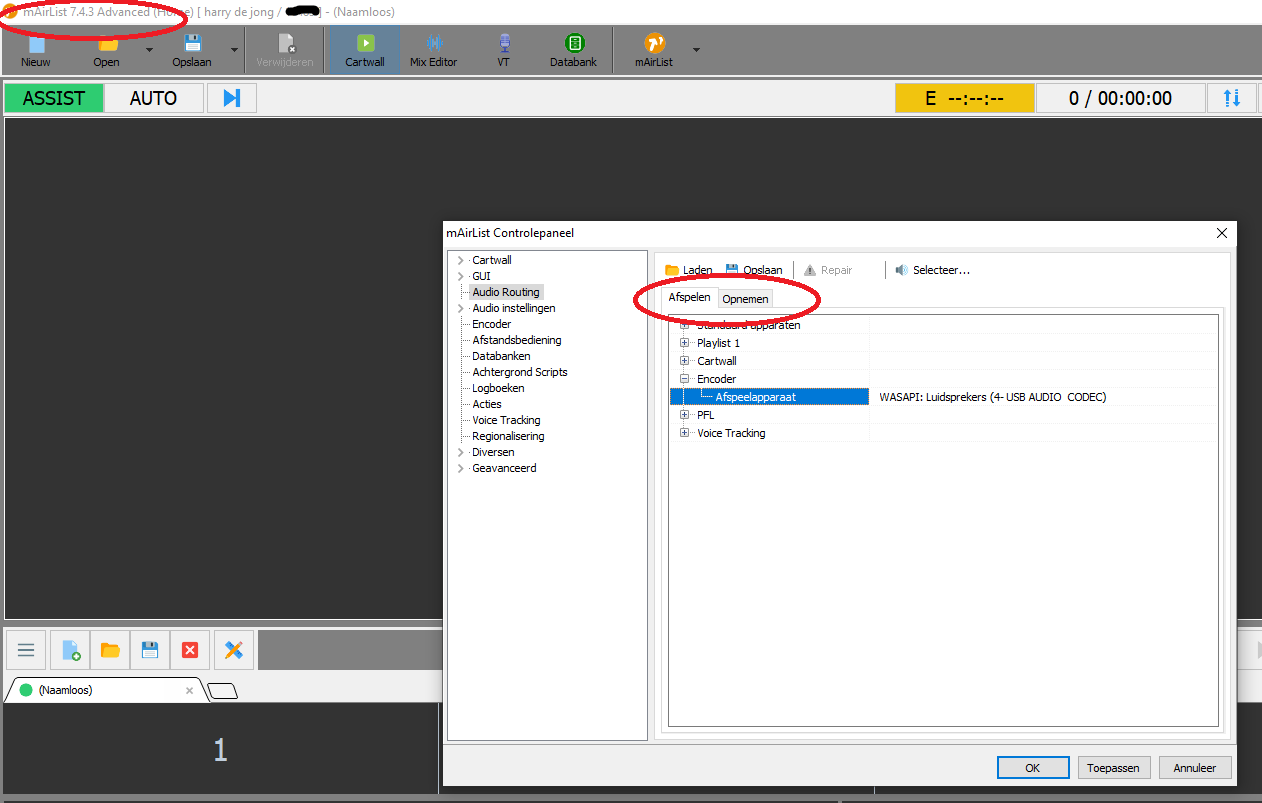1262x803 pixels.
Task: Click the save playlist floppy icon
Action: (x=150, y=650)
